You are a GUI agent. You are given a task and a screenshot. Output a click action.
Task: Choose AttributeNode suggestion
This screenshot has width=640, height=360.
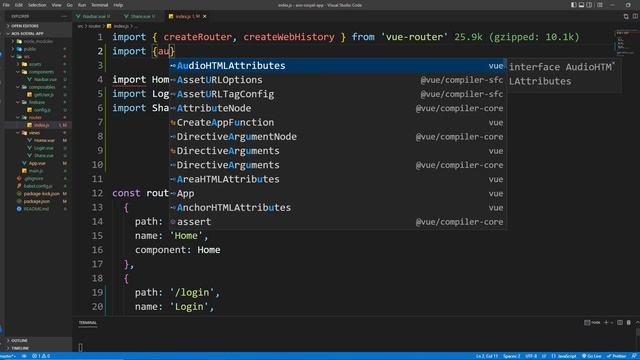pos(338,108)
